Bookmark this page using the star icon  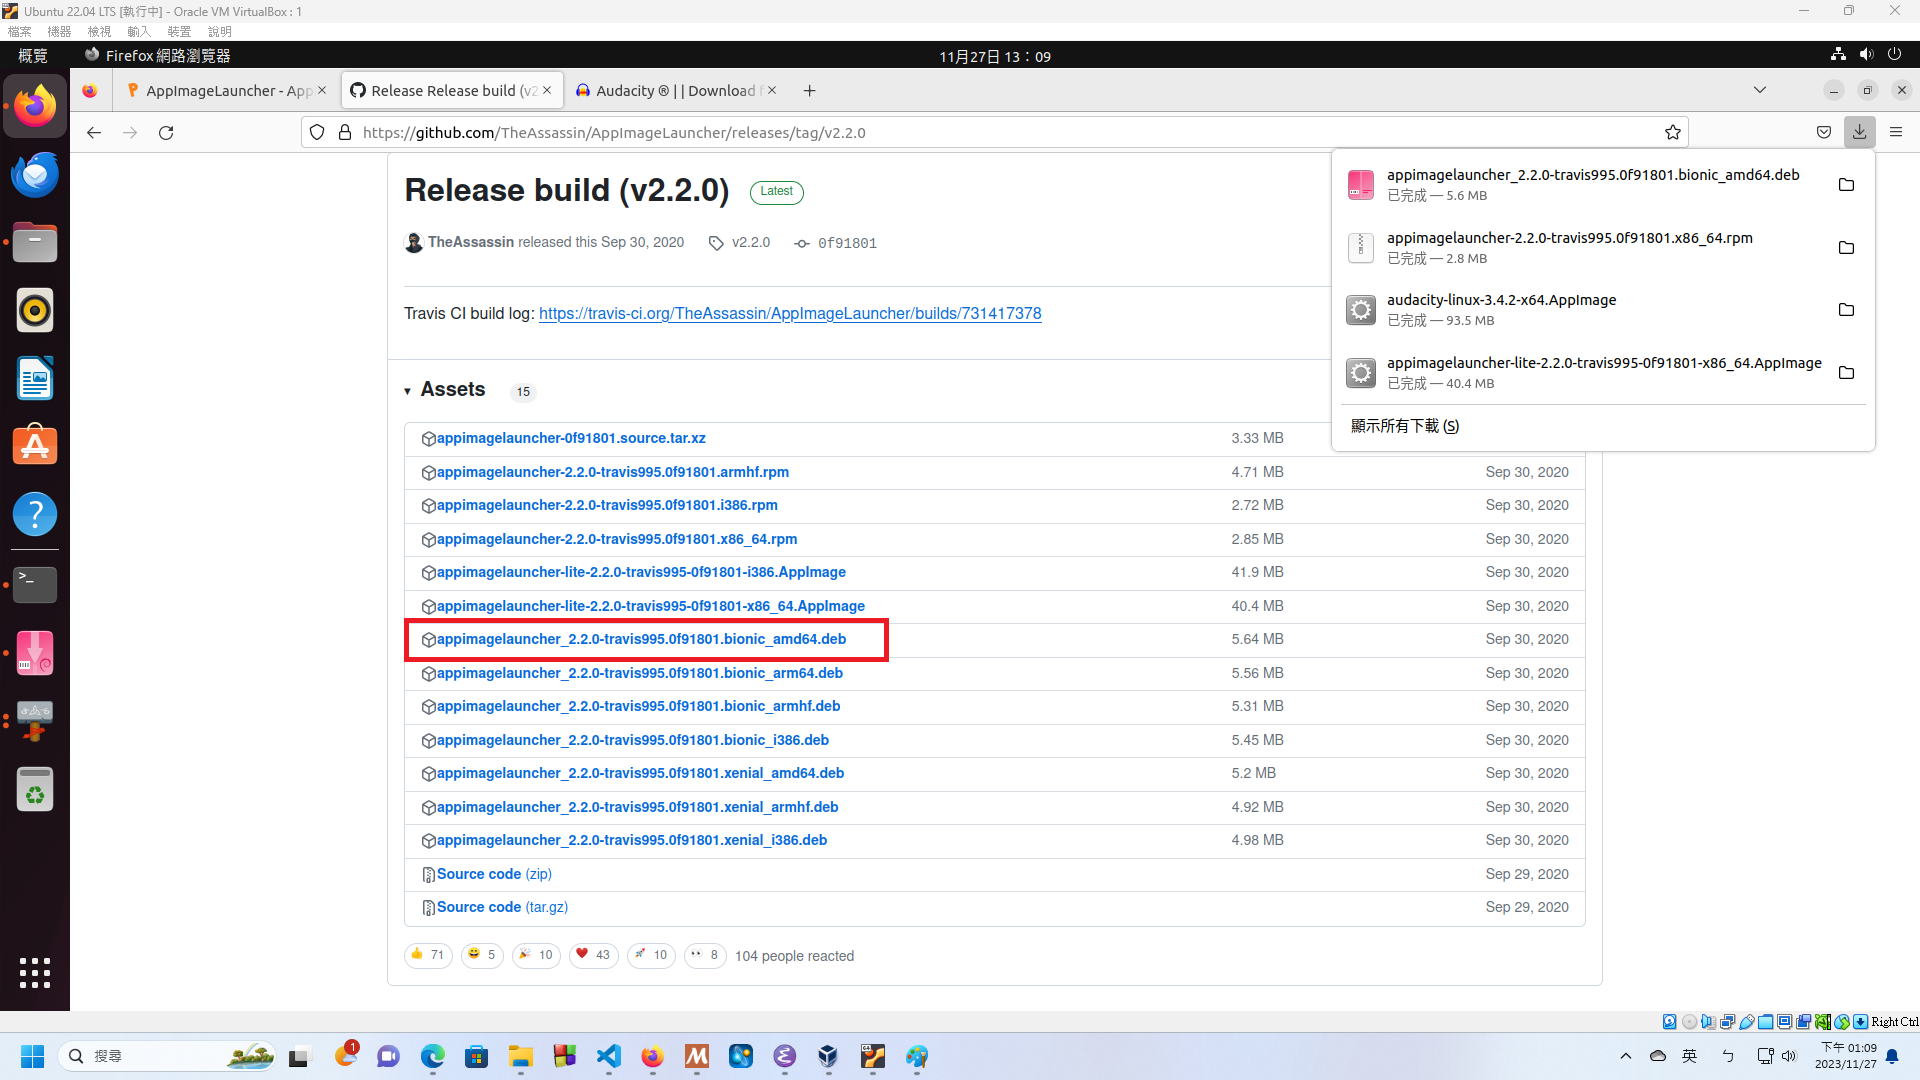click(x=1673, y=132)
